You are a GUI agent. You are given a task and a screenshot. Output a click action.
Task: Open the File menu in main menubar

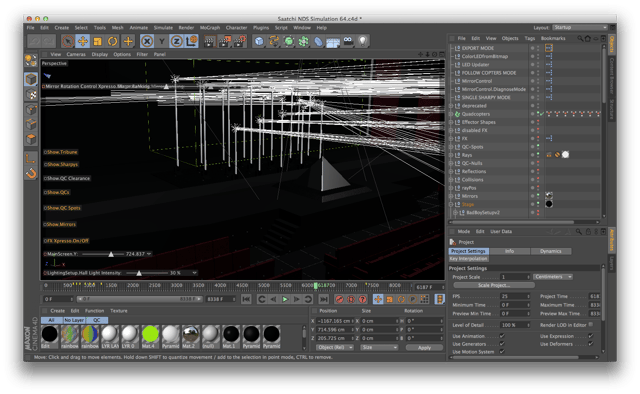pos(31,28)
